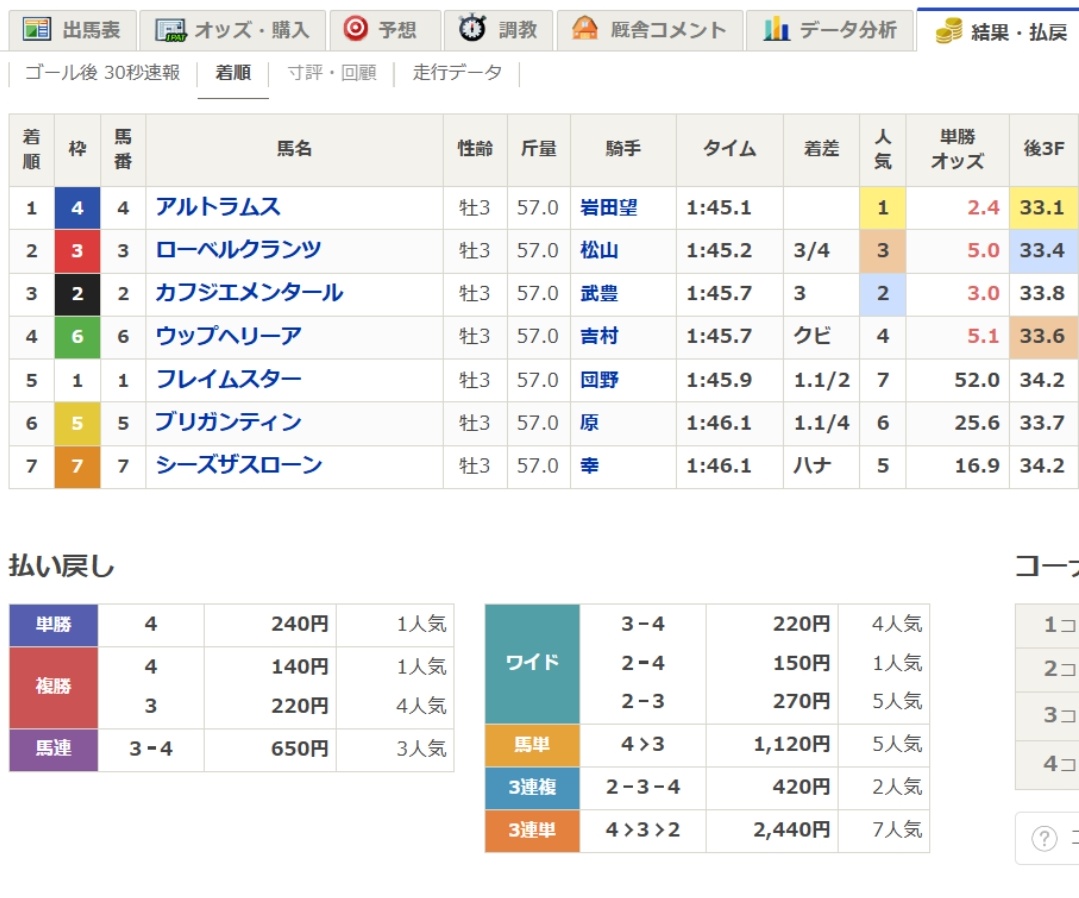Open the オッズ・購入 tab
The image size is (1079, 898).
coord(233,30)
